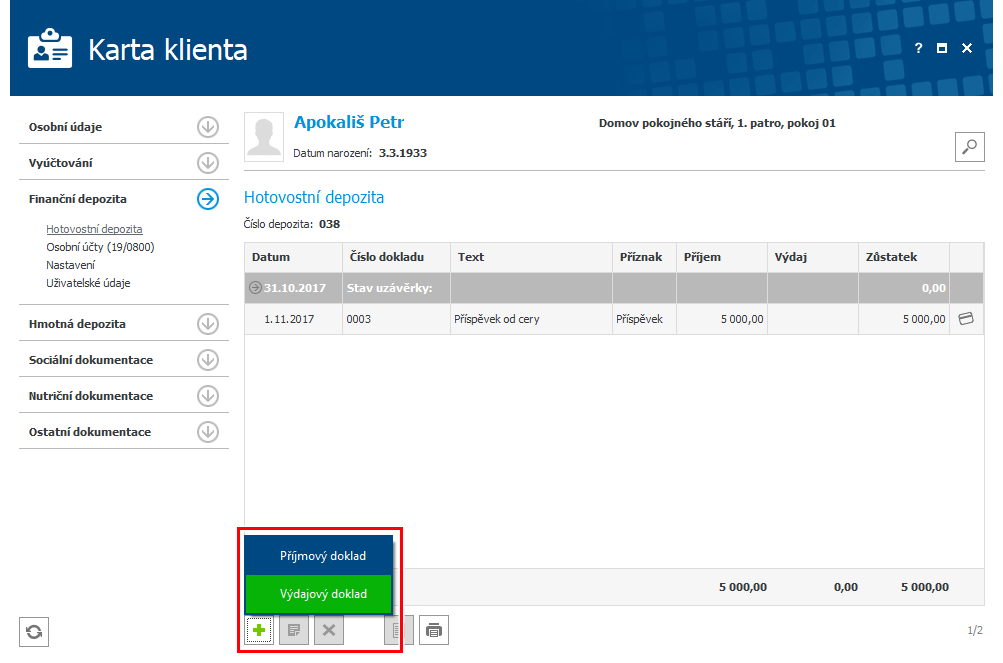Click the Apokališ Petr client name

349,122
